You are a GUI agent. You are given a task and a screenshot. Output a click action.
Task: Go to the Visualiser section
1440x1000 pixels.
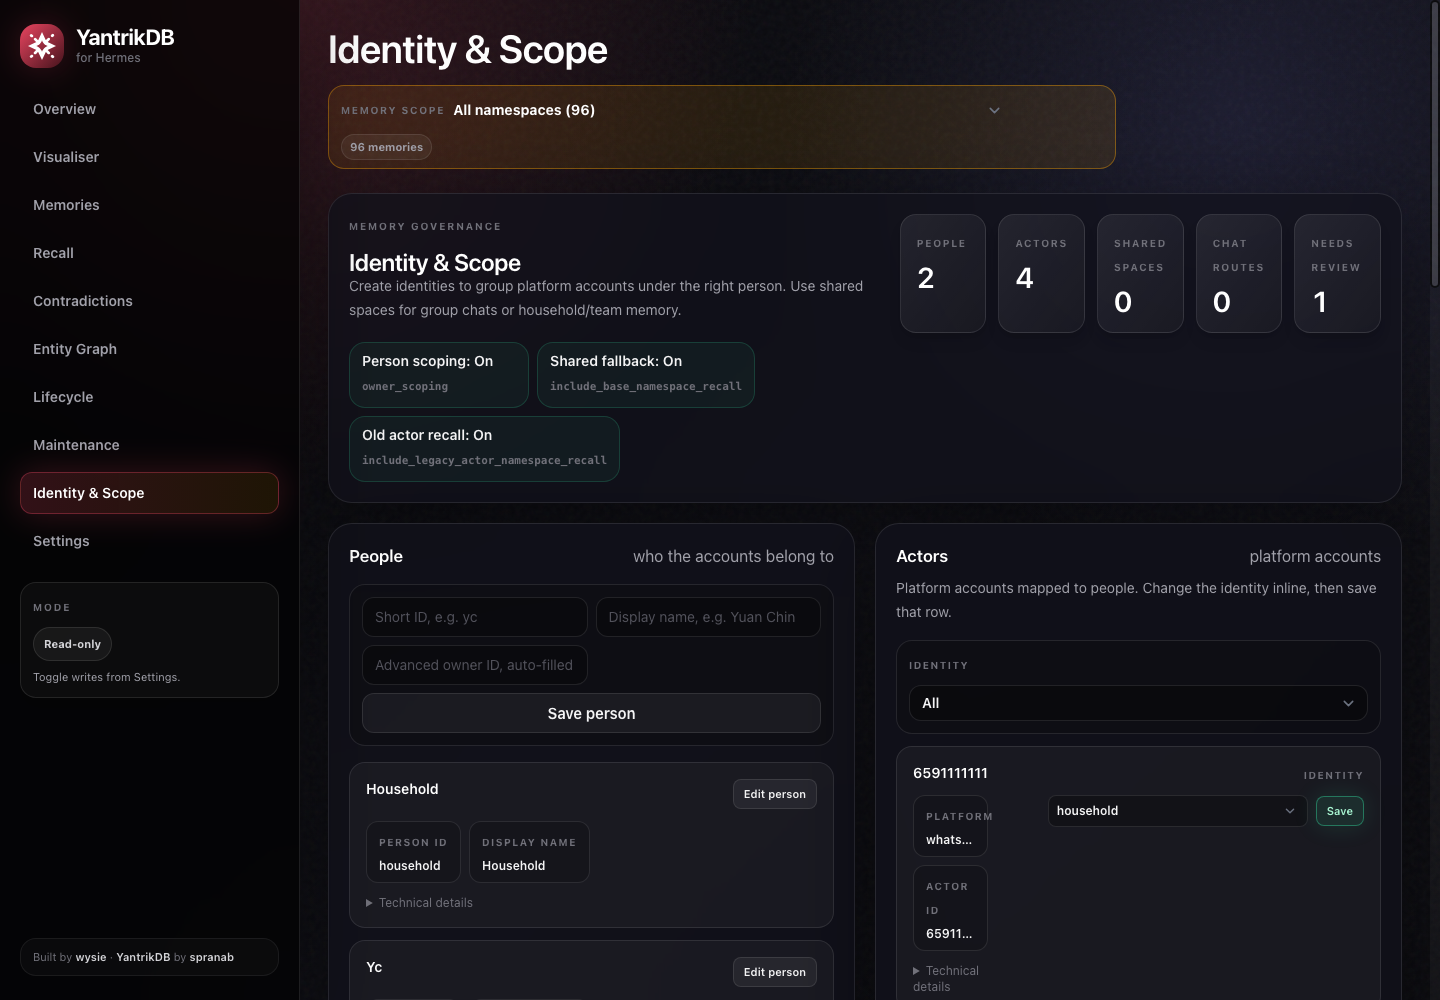(149, 157)
